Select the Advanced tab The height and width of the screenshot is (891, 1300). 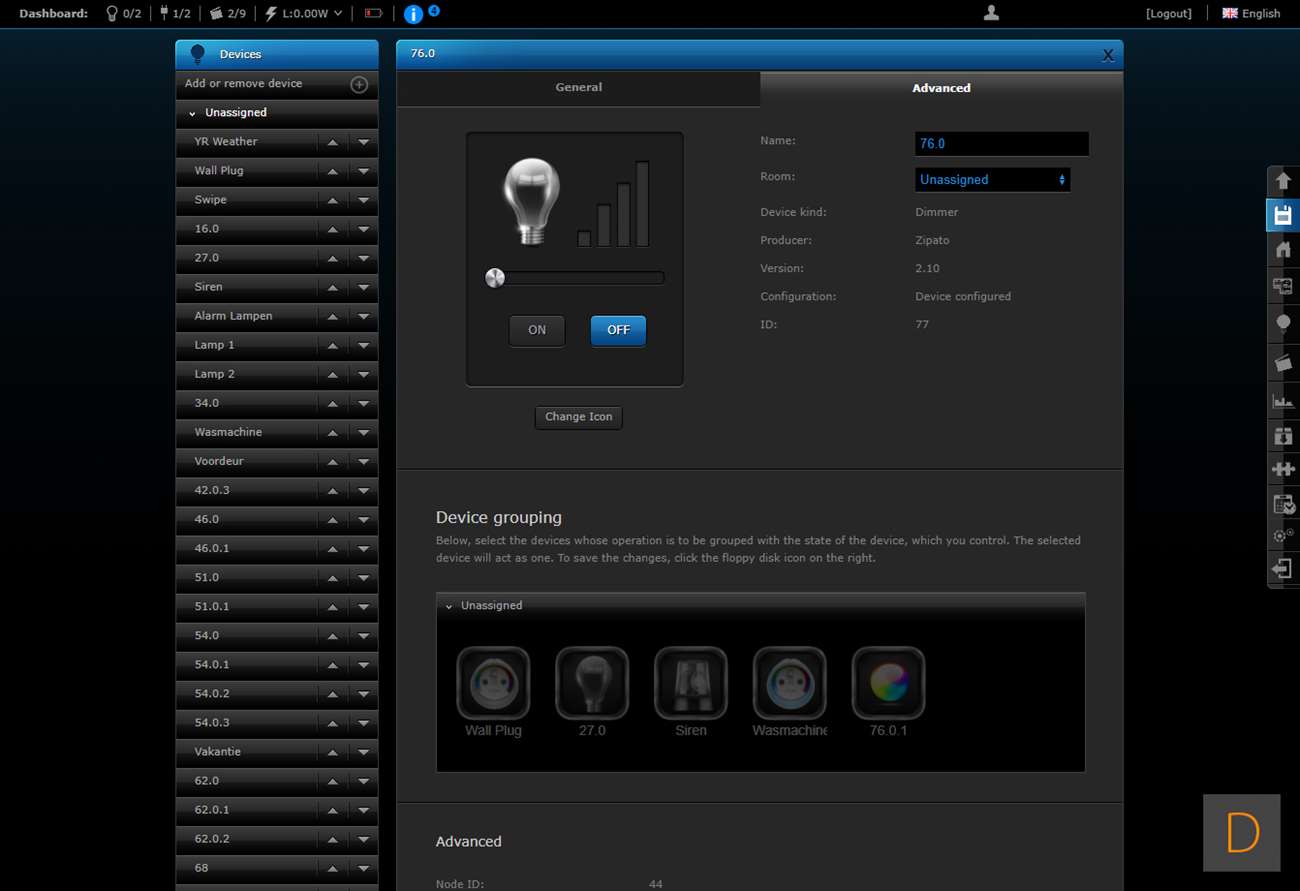(x=940, y=88)
